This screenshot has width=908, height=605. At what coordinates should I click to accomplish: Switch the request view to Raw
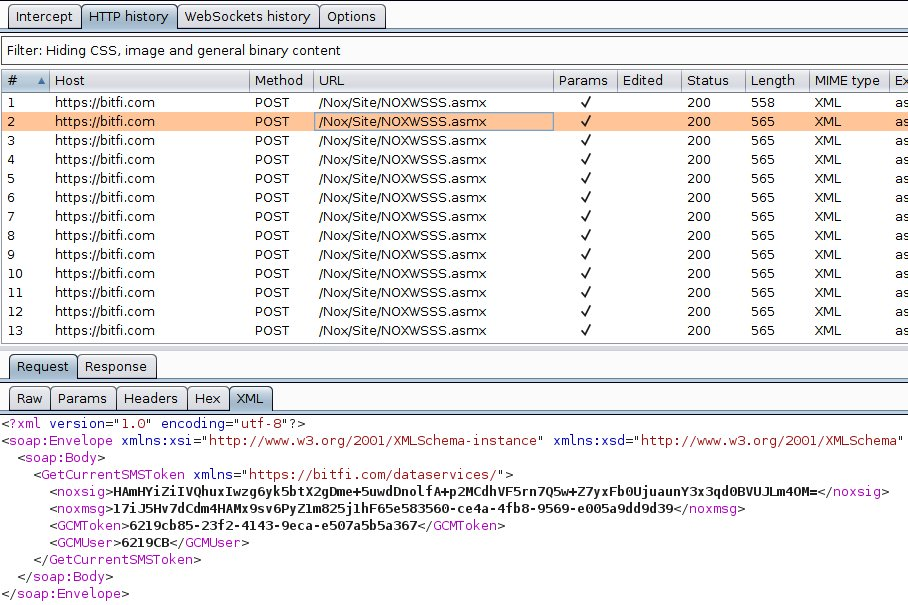point(30,398)
